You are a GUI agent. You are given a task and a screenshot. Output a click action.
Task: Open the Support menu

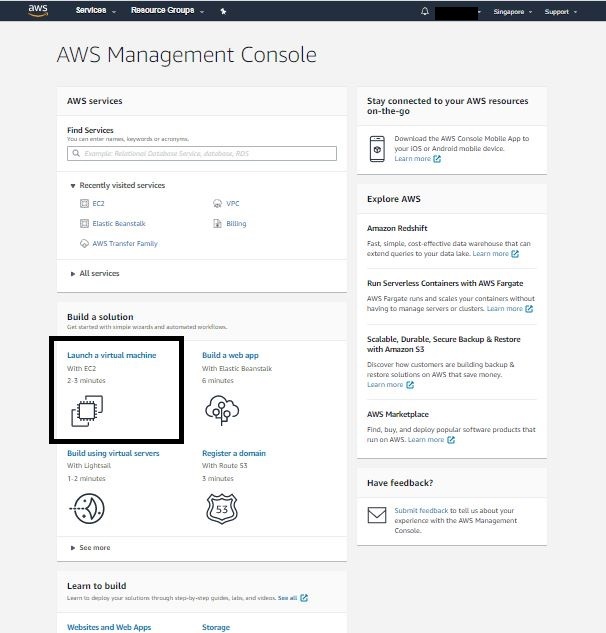point(561,12)
